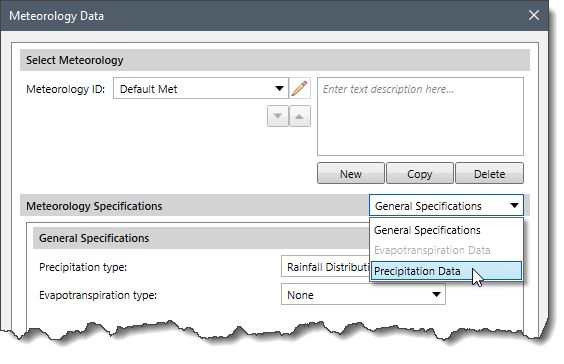Click the Meteorology Data title bar text
Viewport: 564px width, 364px height.
pos(56,16)
